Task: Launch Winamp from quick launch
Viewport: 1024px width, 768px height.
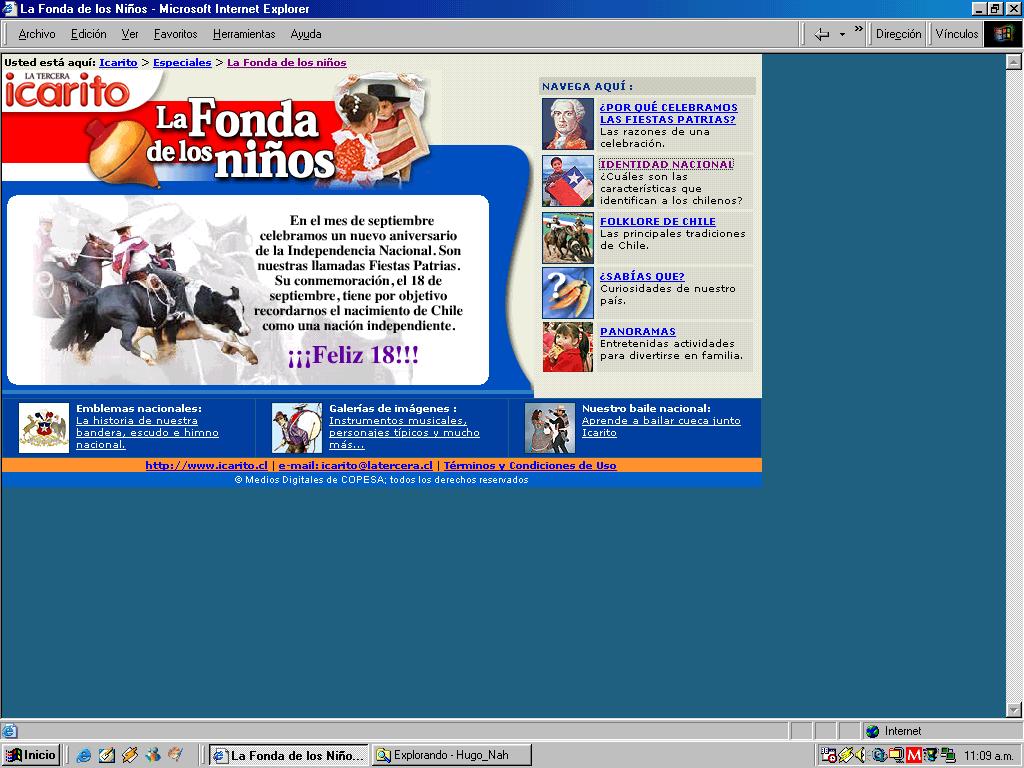Action: [130, 756]
